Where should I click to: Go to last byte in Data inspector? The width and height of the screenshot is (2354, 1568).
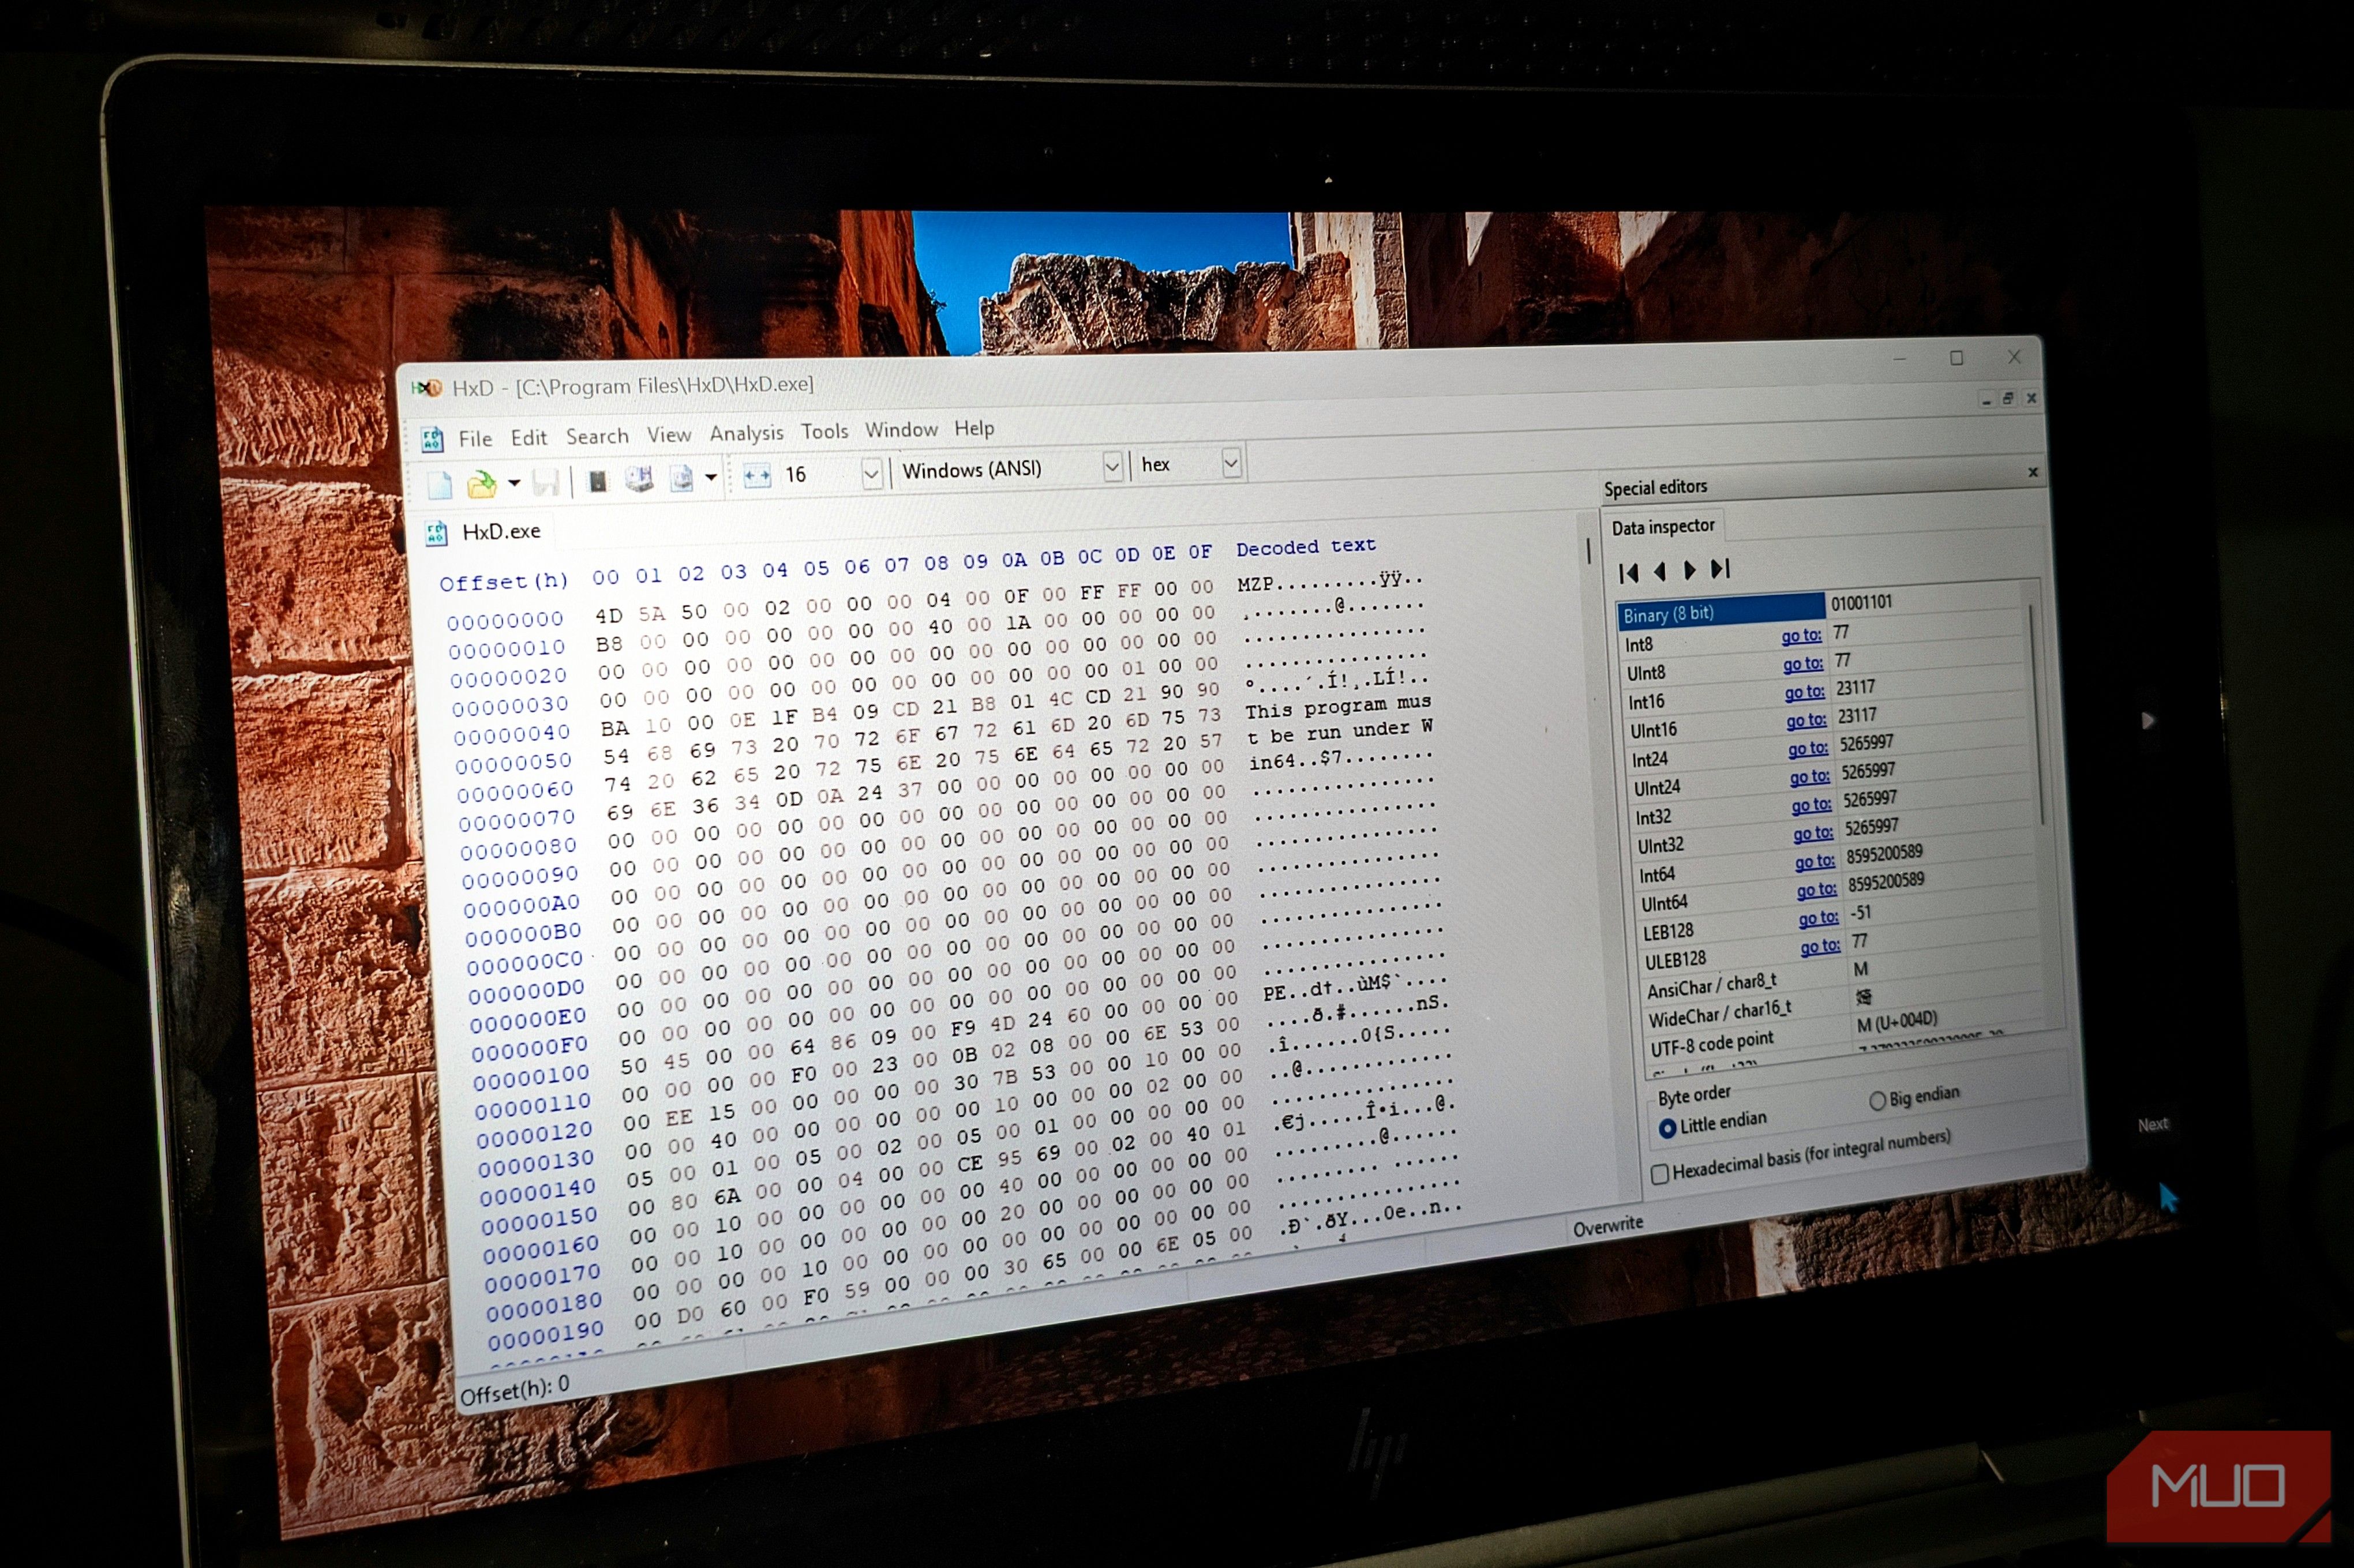click(1720, 568)
